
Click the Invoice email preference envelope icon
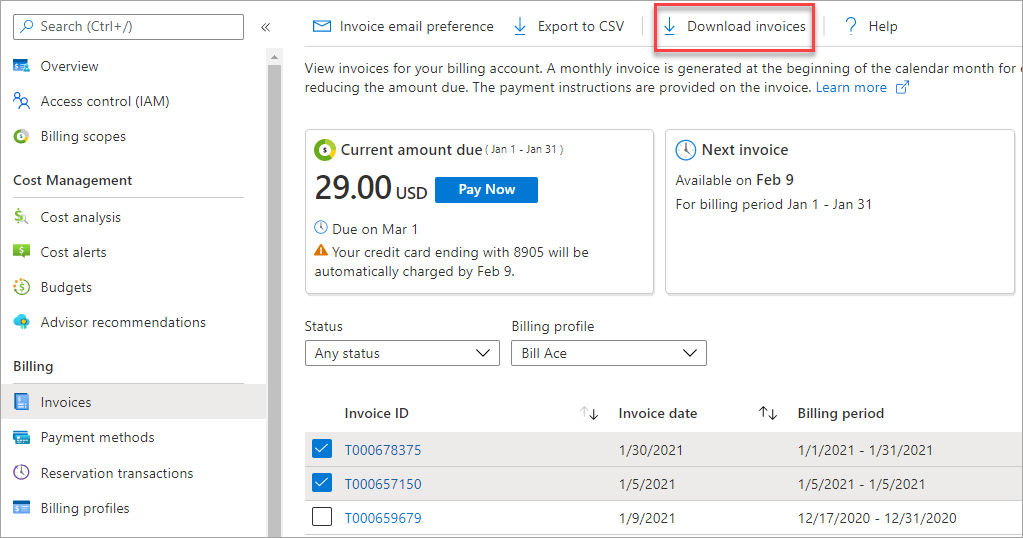322,26
